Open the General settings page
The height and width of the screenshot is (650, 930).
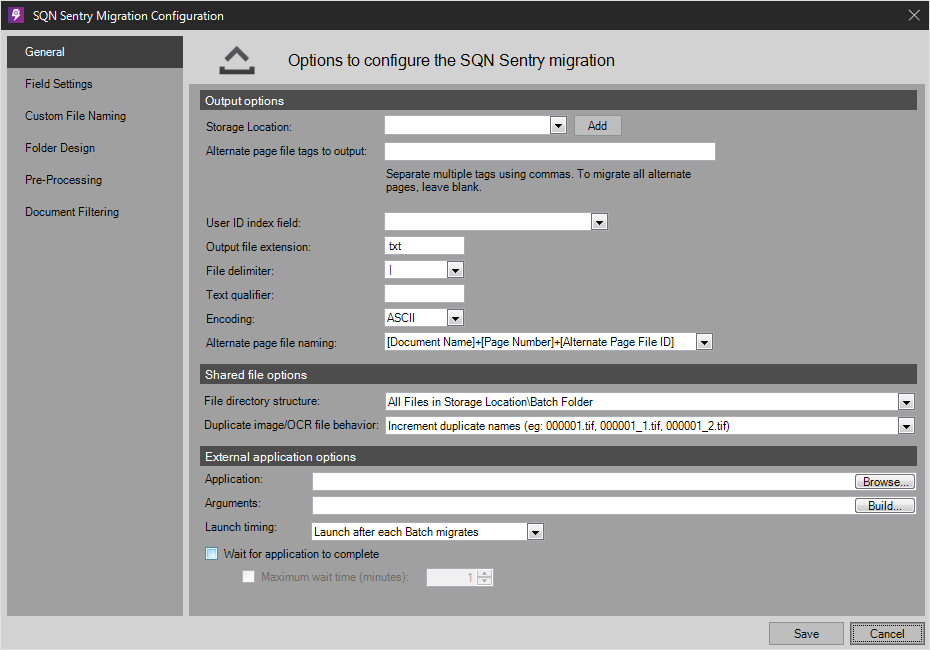(x=95, y=52)
